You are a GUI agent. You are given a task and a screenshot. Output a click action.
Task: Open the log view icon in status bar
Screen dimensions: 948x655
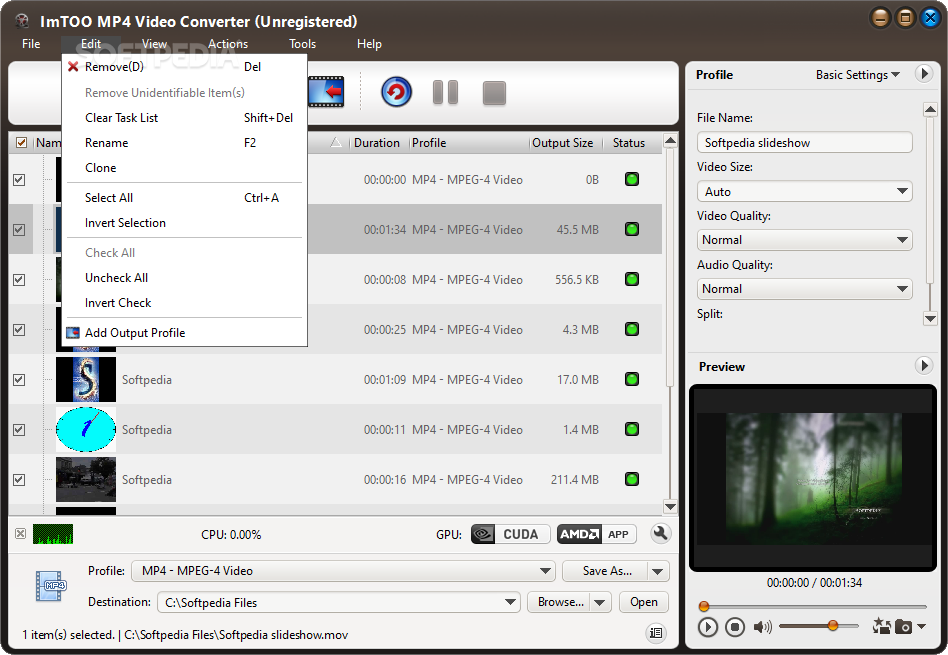pos(656,633)
